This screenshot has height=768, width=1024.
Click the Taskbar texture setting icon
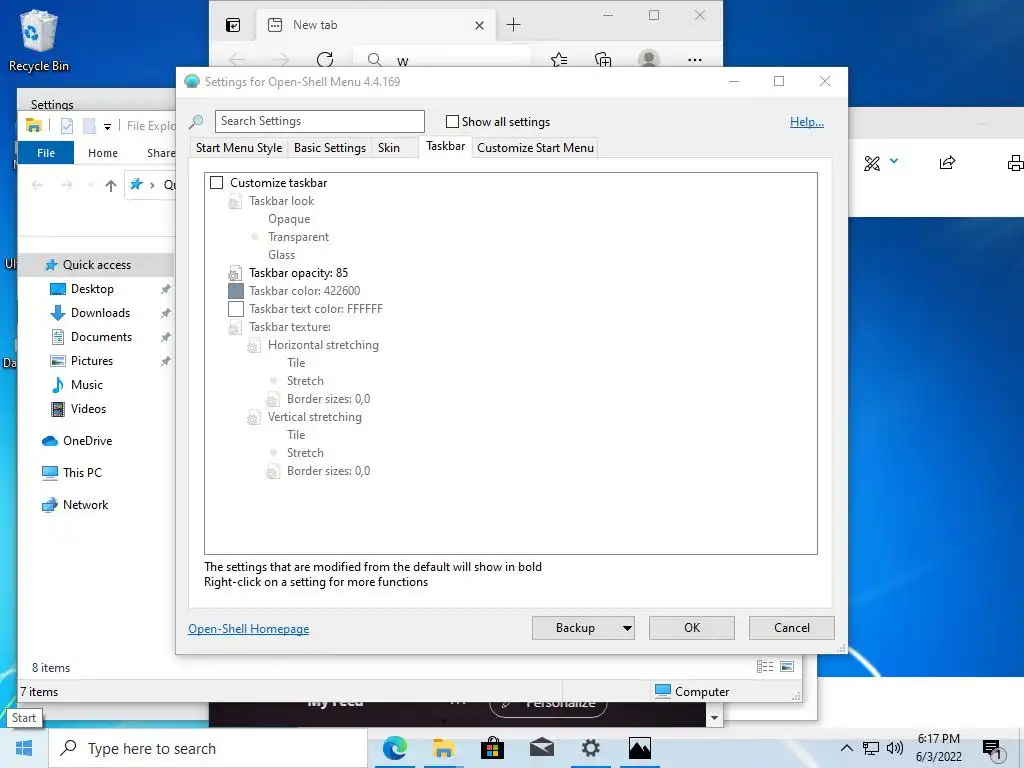tap(235, 328)
